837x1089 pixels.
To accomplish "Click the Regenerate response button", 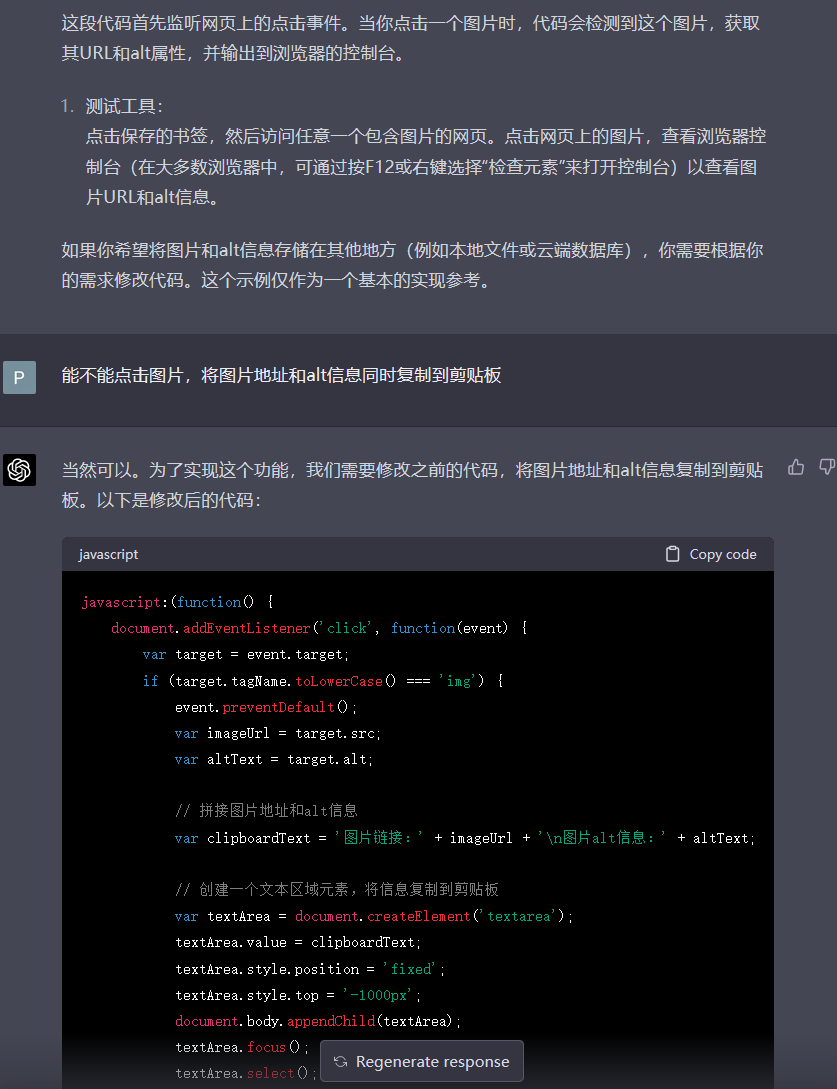I will [421, 1062].
